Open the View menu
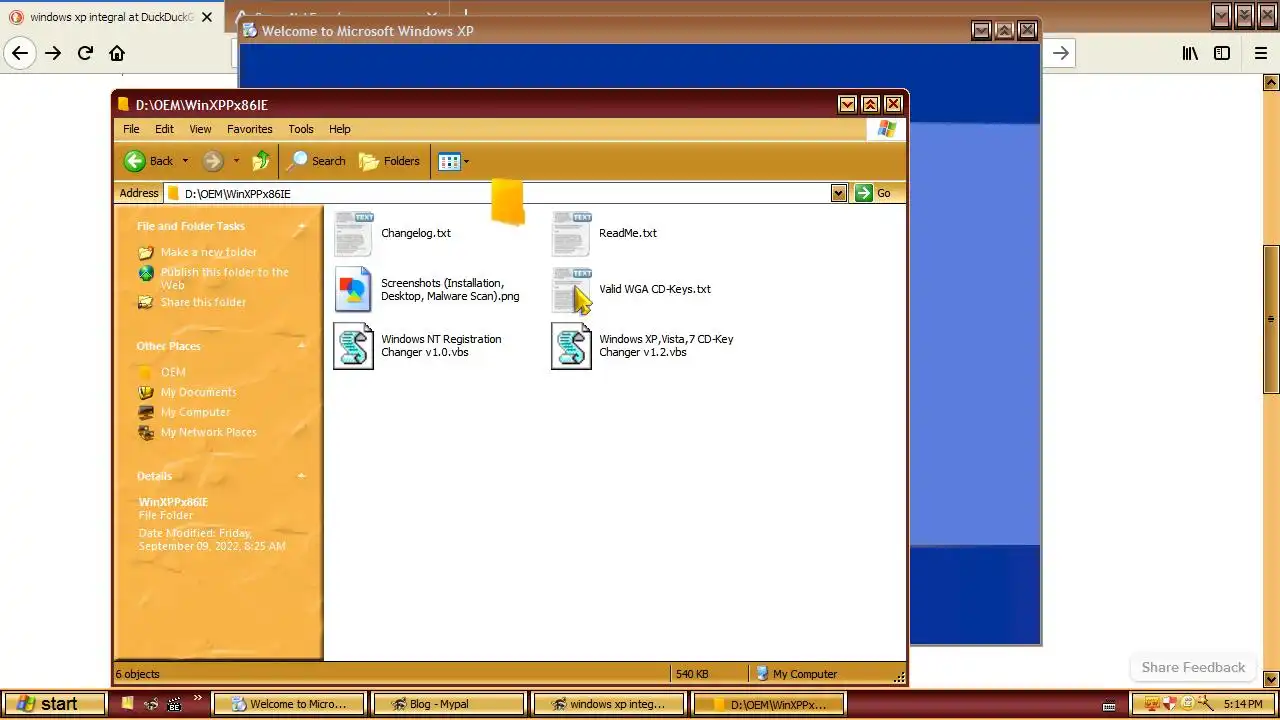Image resolution: width=1280 pixels, height=720 pixels. [x=200, y=129]
